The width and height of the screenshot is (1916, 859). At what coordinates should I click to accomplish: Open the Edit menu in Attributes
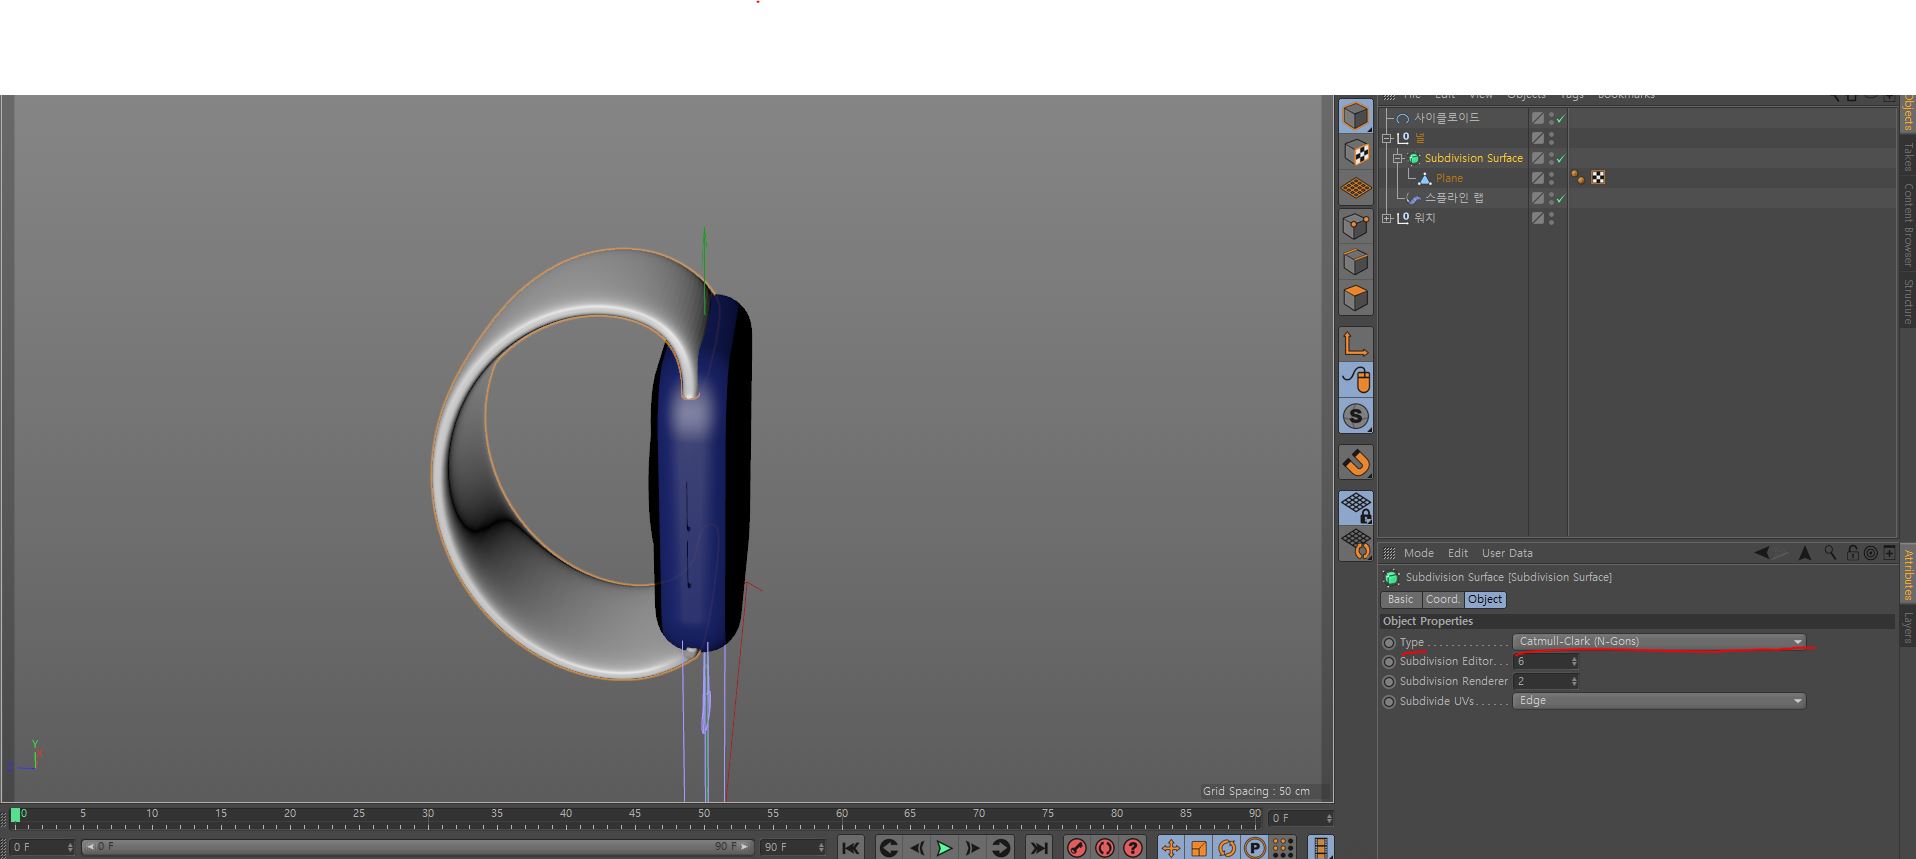1458,553
